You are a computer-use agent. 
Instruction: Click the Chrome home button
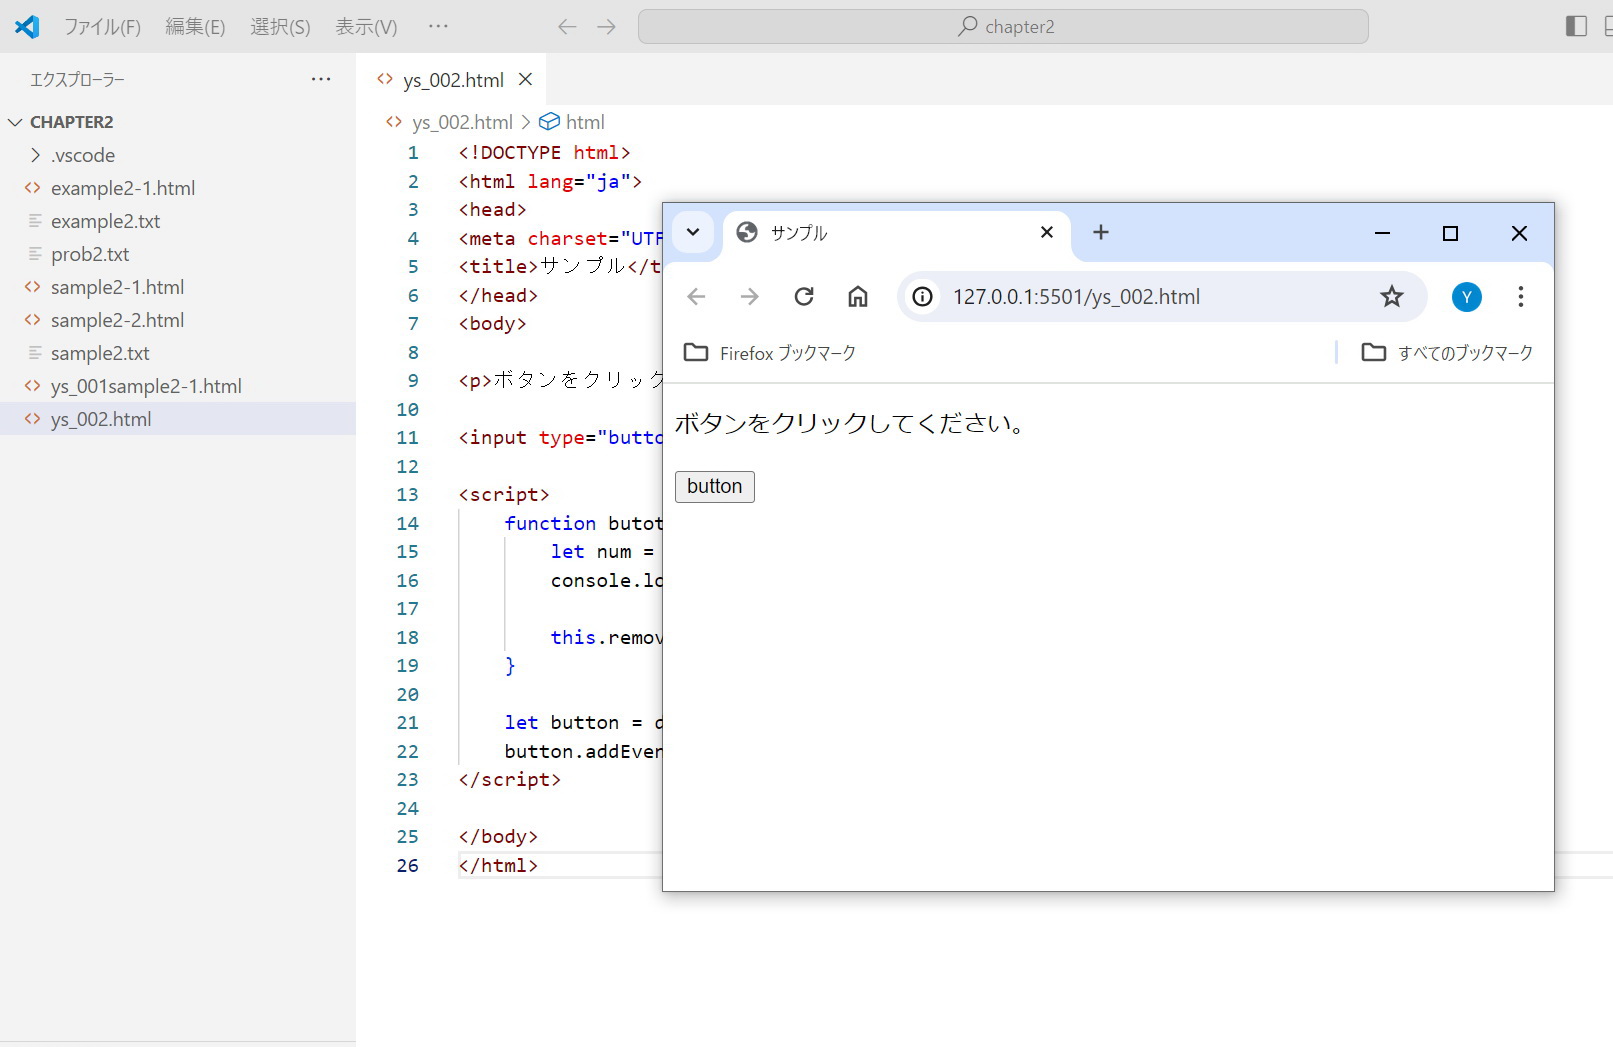pyautogui.click(x=858, y=297)
